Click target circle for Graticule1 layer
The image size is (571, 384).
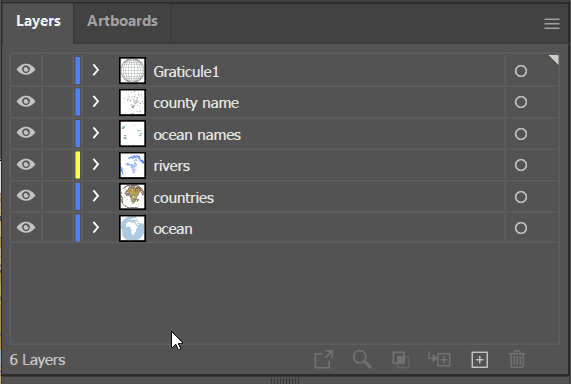[x=521, y=71]
